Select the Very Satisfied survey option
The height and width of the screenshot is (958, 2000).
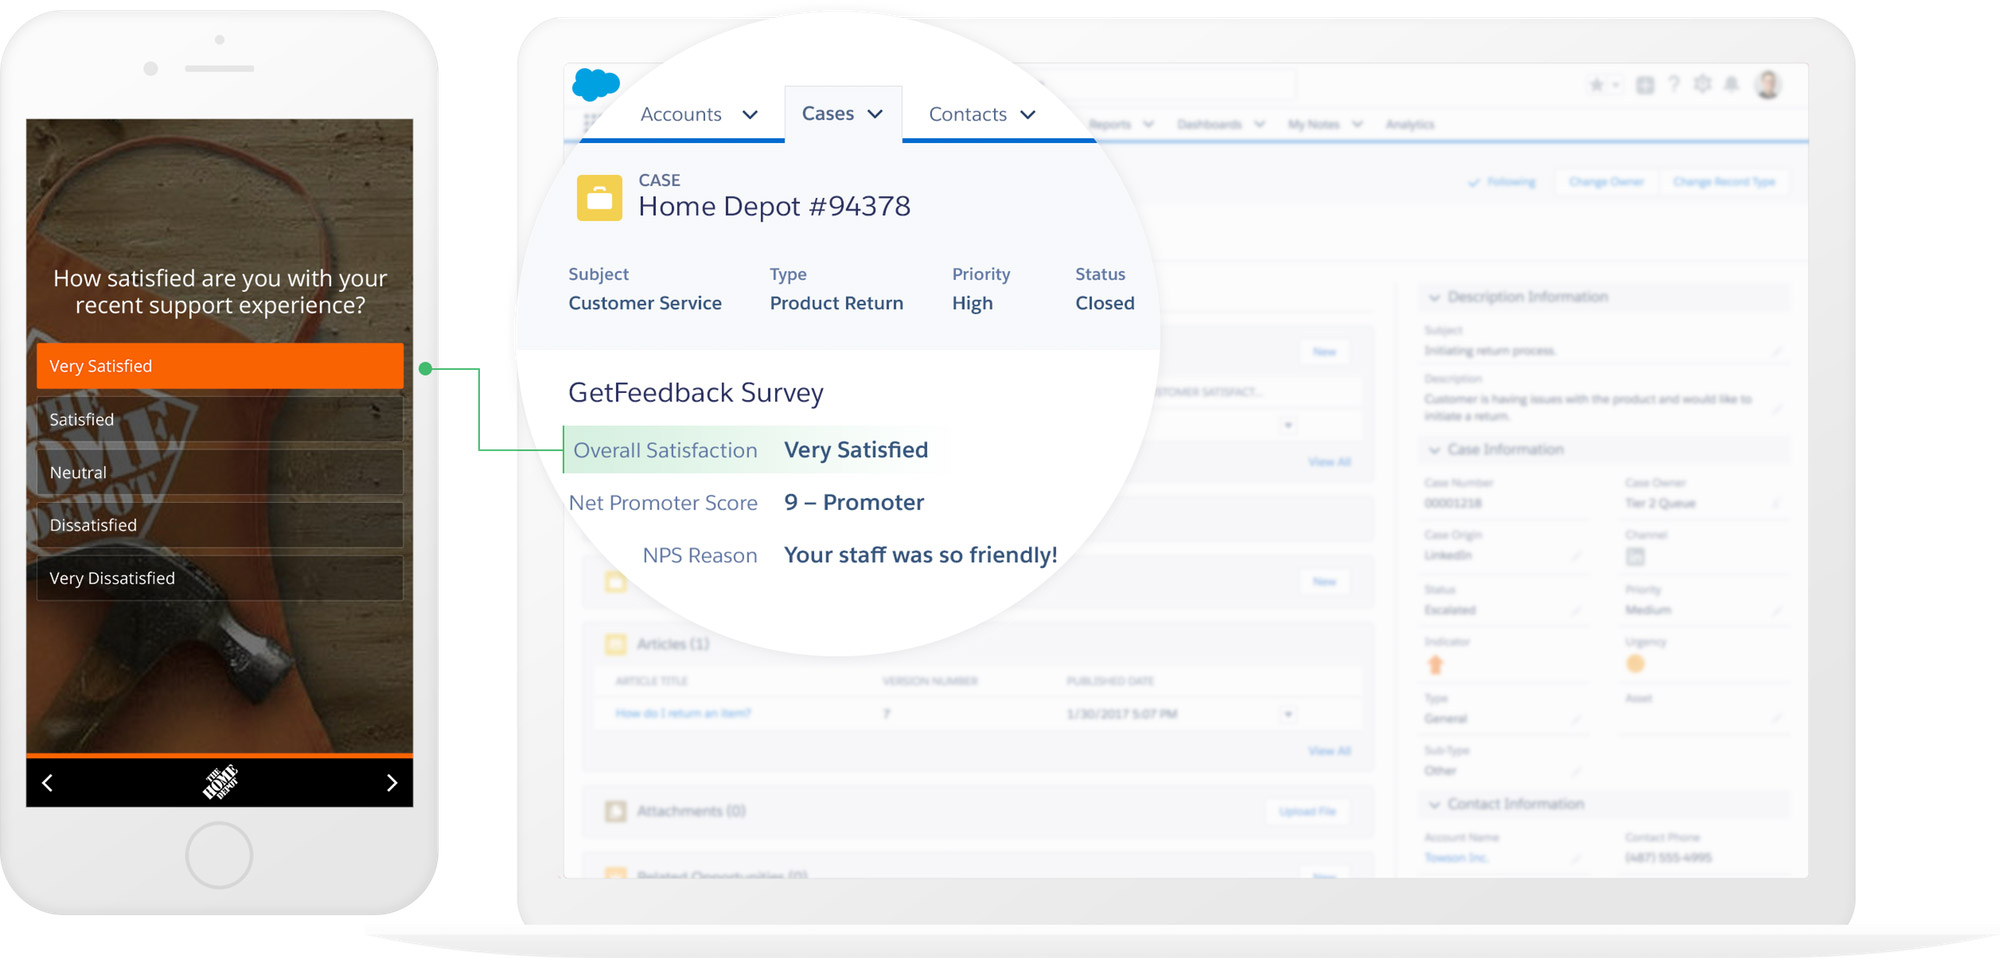click(220, 366)
